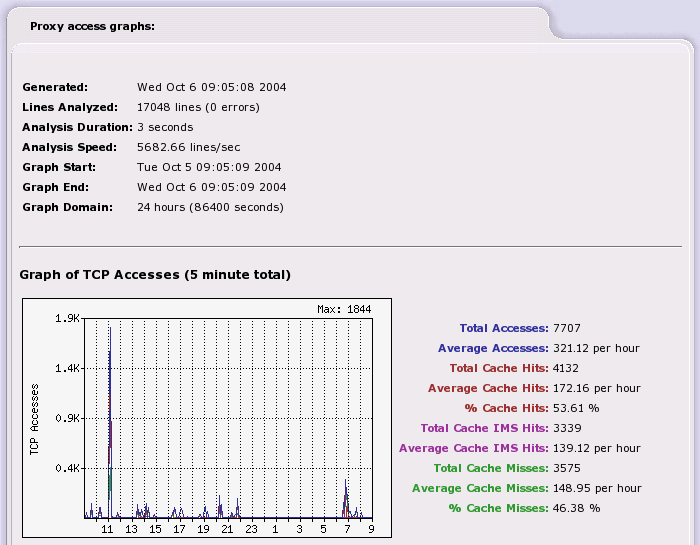Click the '13' hour tick on x-axis
The width and height of the screenshot is (700, 545).
click(131, 529)
